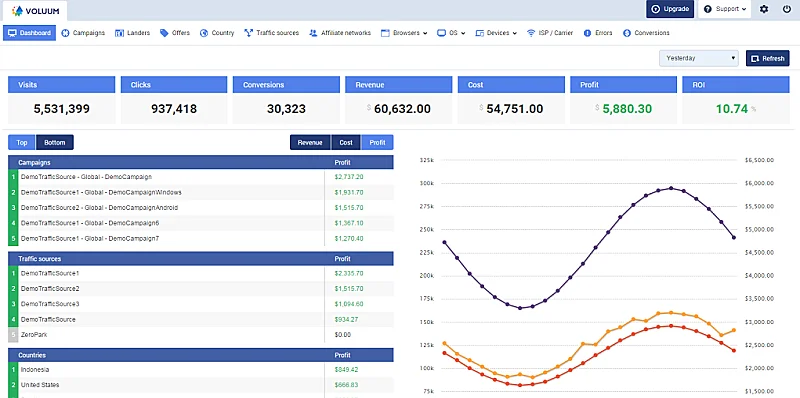Expand the Browsers dropdown menu
Viewport: 800px width, 398px height.
[x=404, y=33]
